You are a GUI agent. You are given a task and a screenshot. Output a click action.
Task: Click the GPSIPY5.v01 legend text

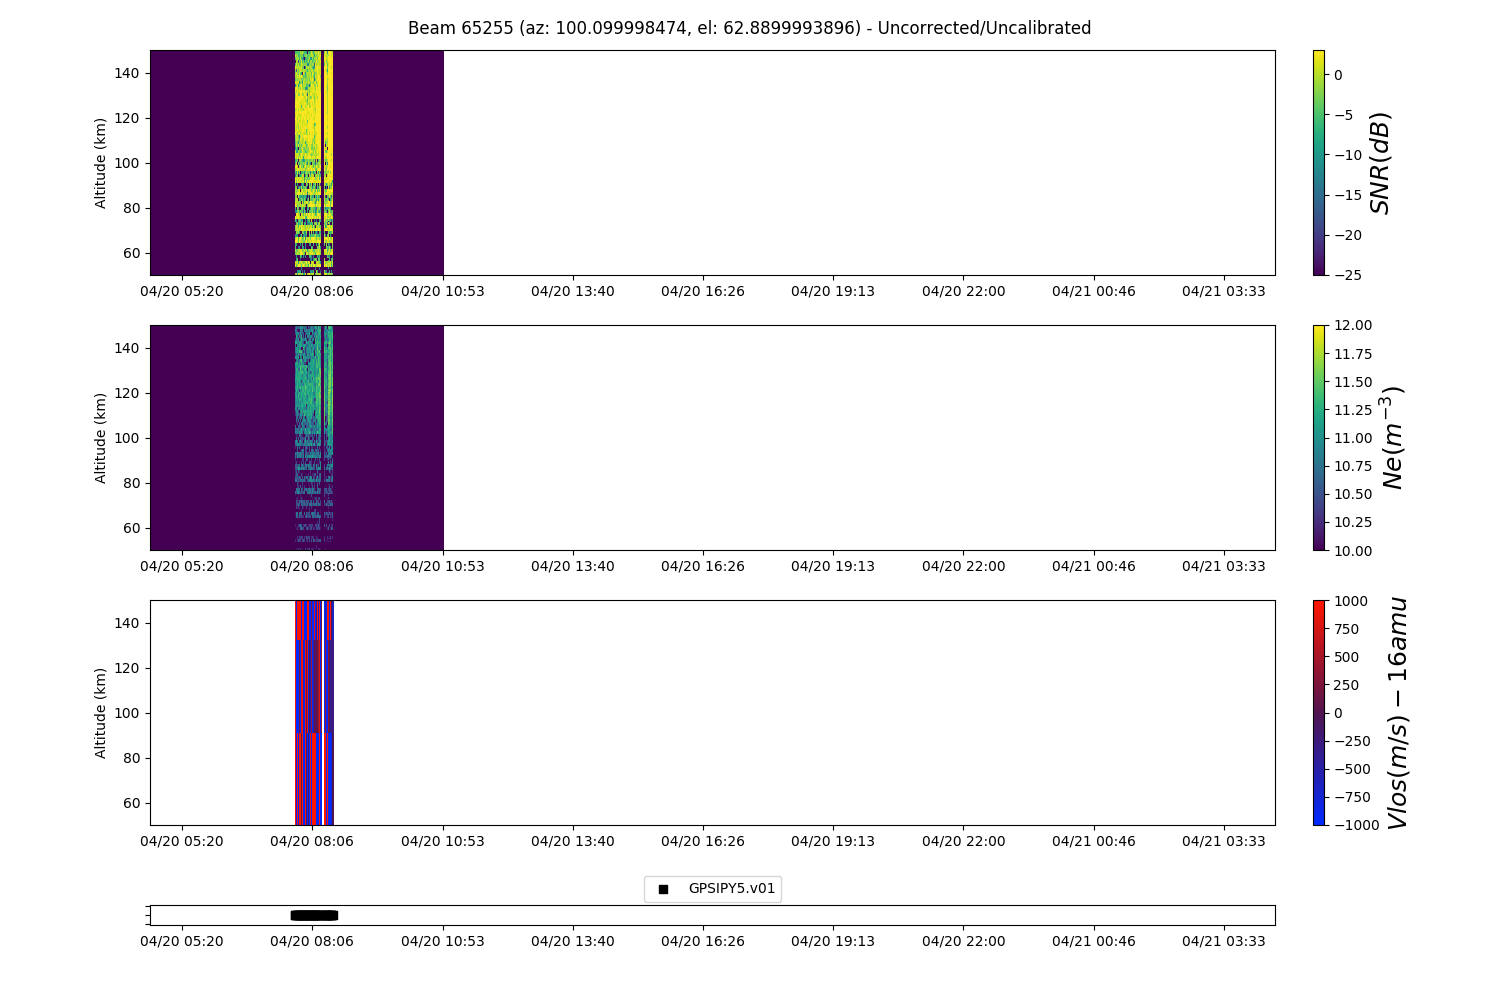(731, 888)
